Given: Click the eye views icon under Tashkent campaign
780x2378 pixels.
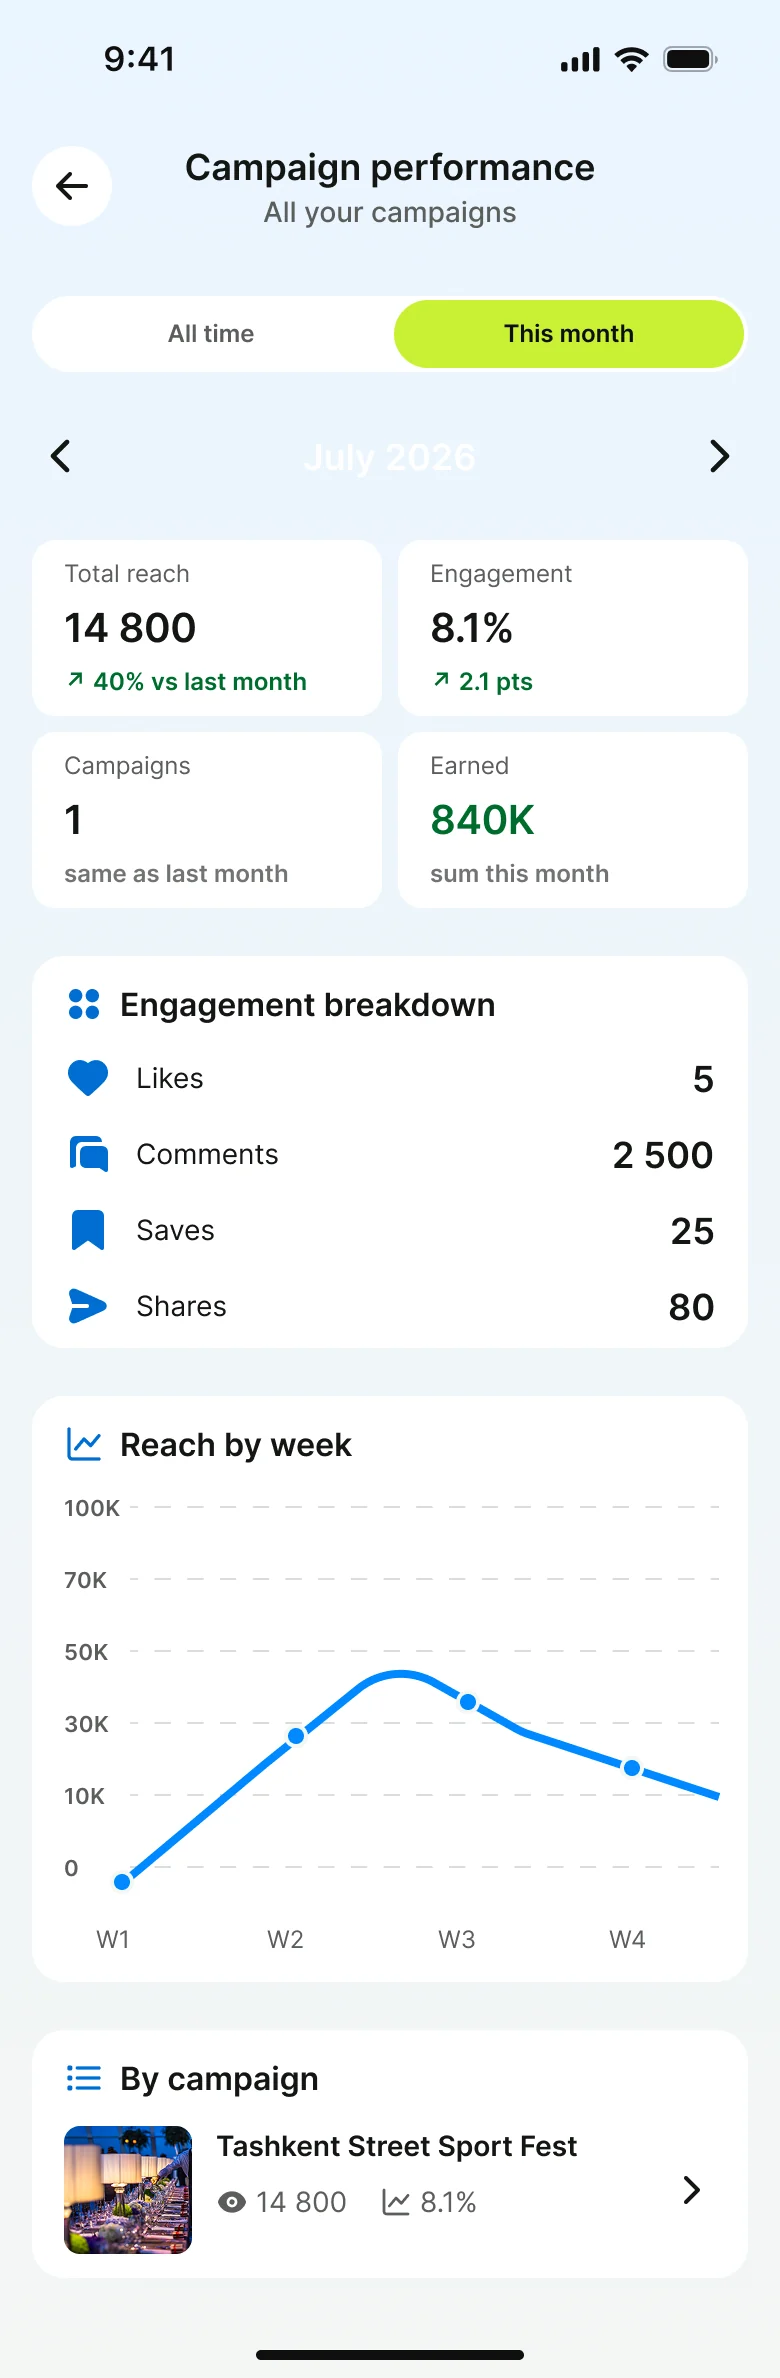Looking at the screenshot, I should pos(232,2202).
